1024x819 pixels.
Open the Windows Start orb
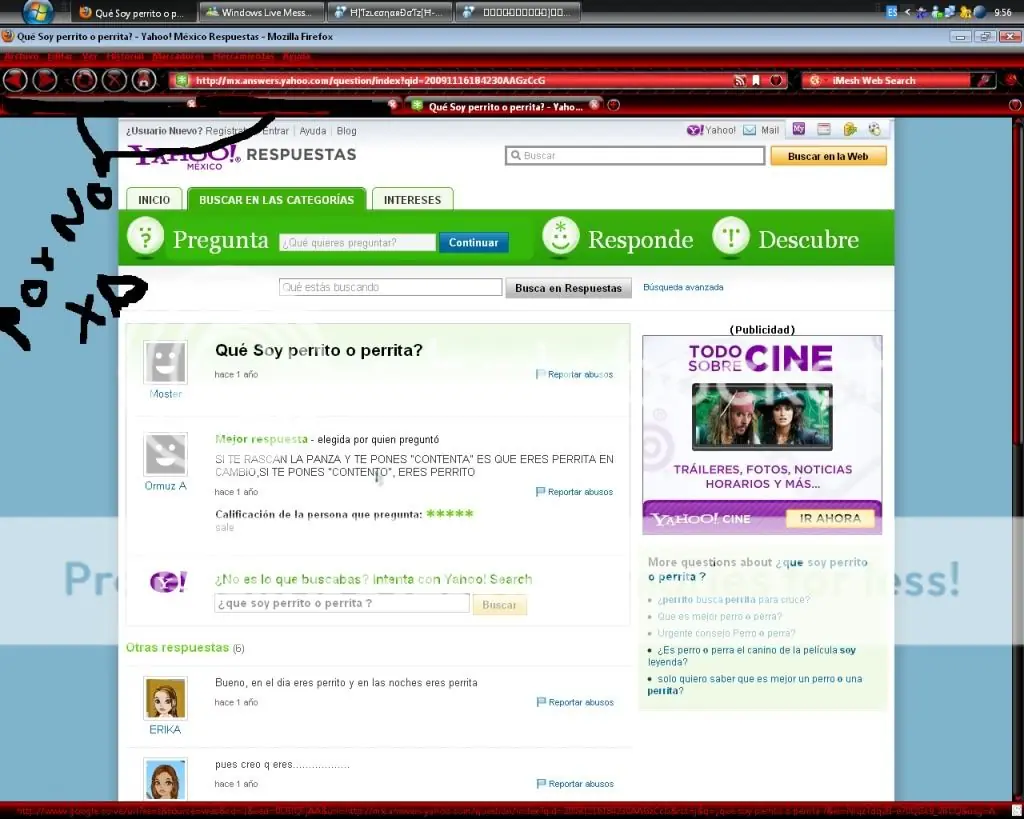[x=38, y=11]
